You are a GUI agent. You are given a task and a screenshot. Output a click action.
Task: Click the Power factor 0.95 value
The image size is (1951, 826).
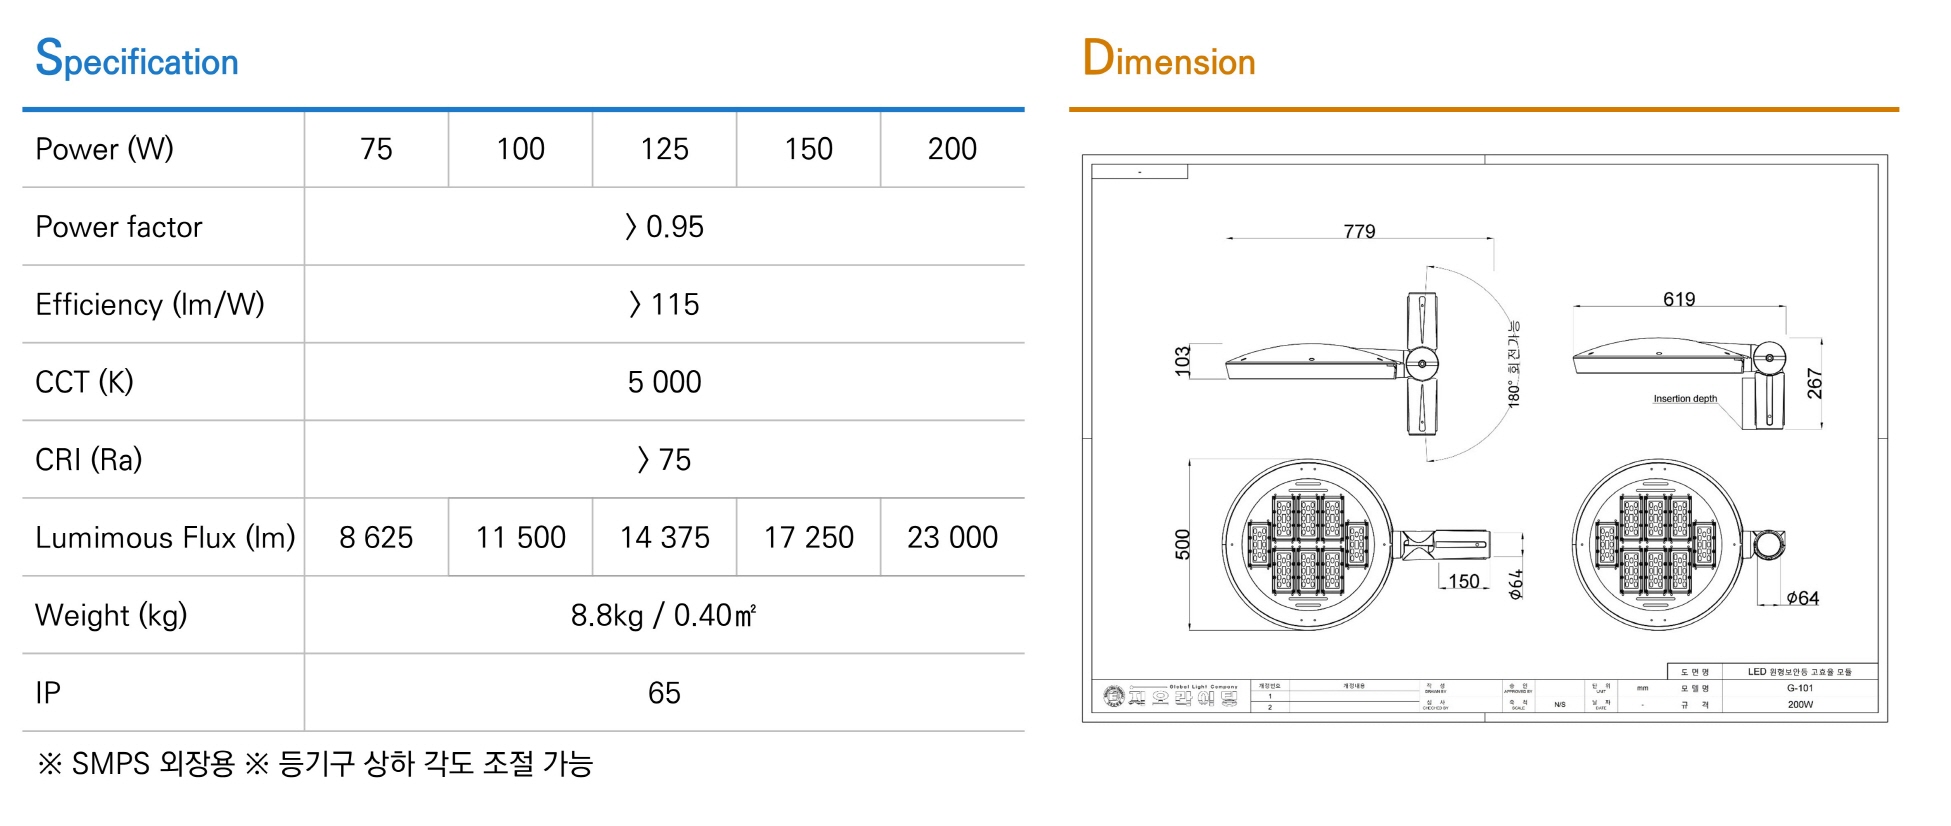664,227
